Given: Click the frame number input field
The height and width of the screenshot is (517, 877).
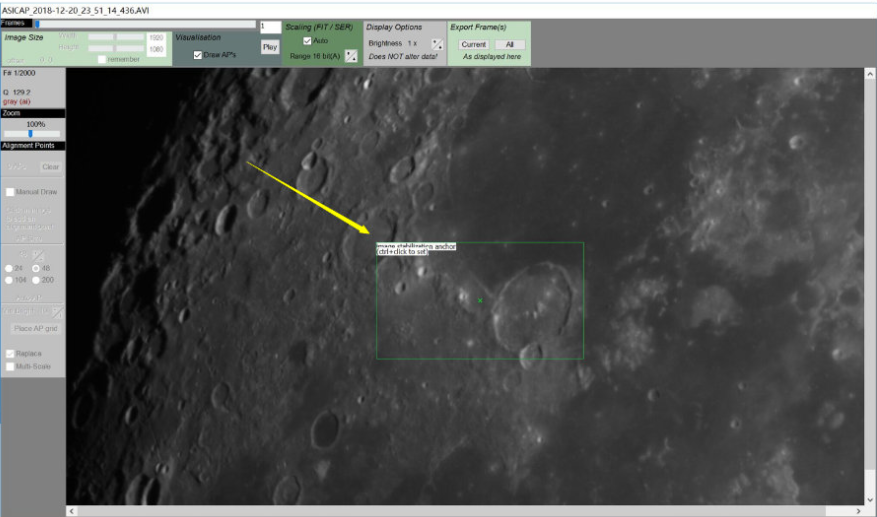Looking at the screenshot, I should coord(268,27).
